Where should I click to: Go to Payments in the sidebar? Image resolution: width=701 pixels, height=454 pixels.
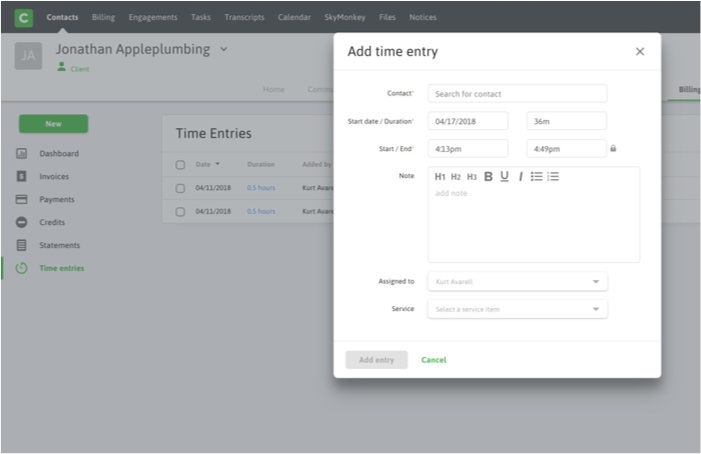pos(57,199)
